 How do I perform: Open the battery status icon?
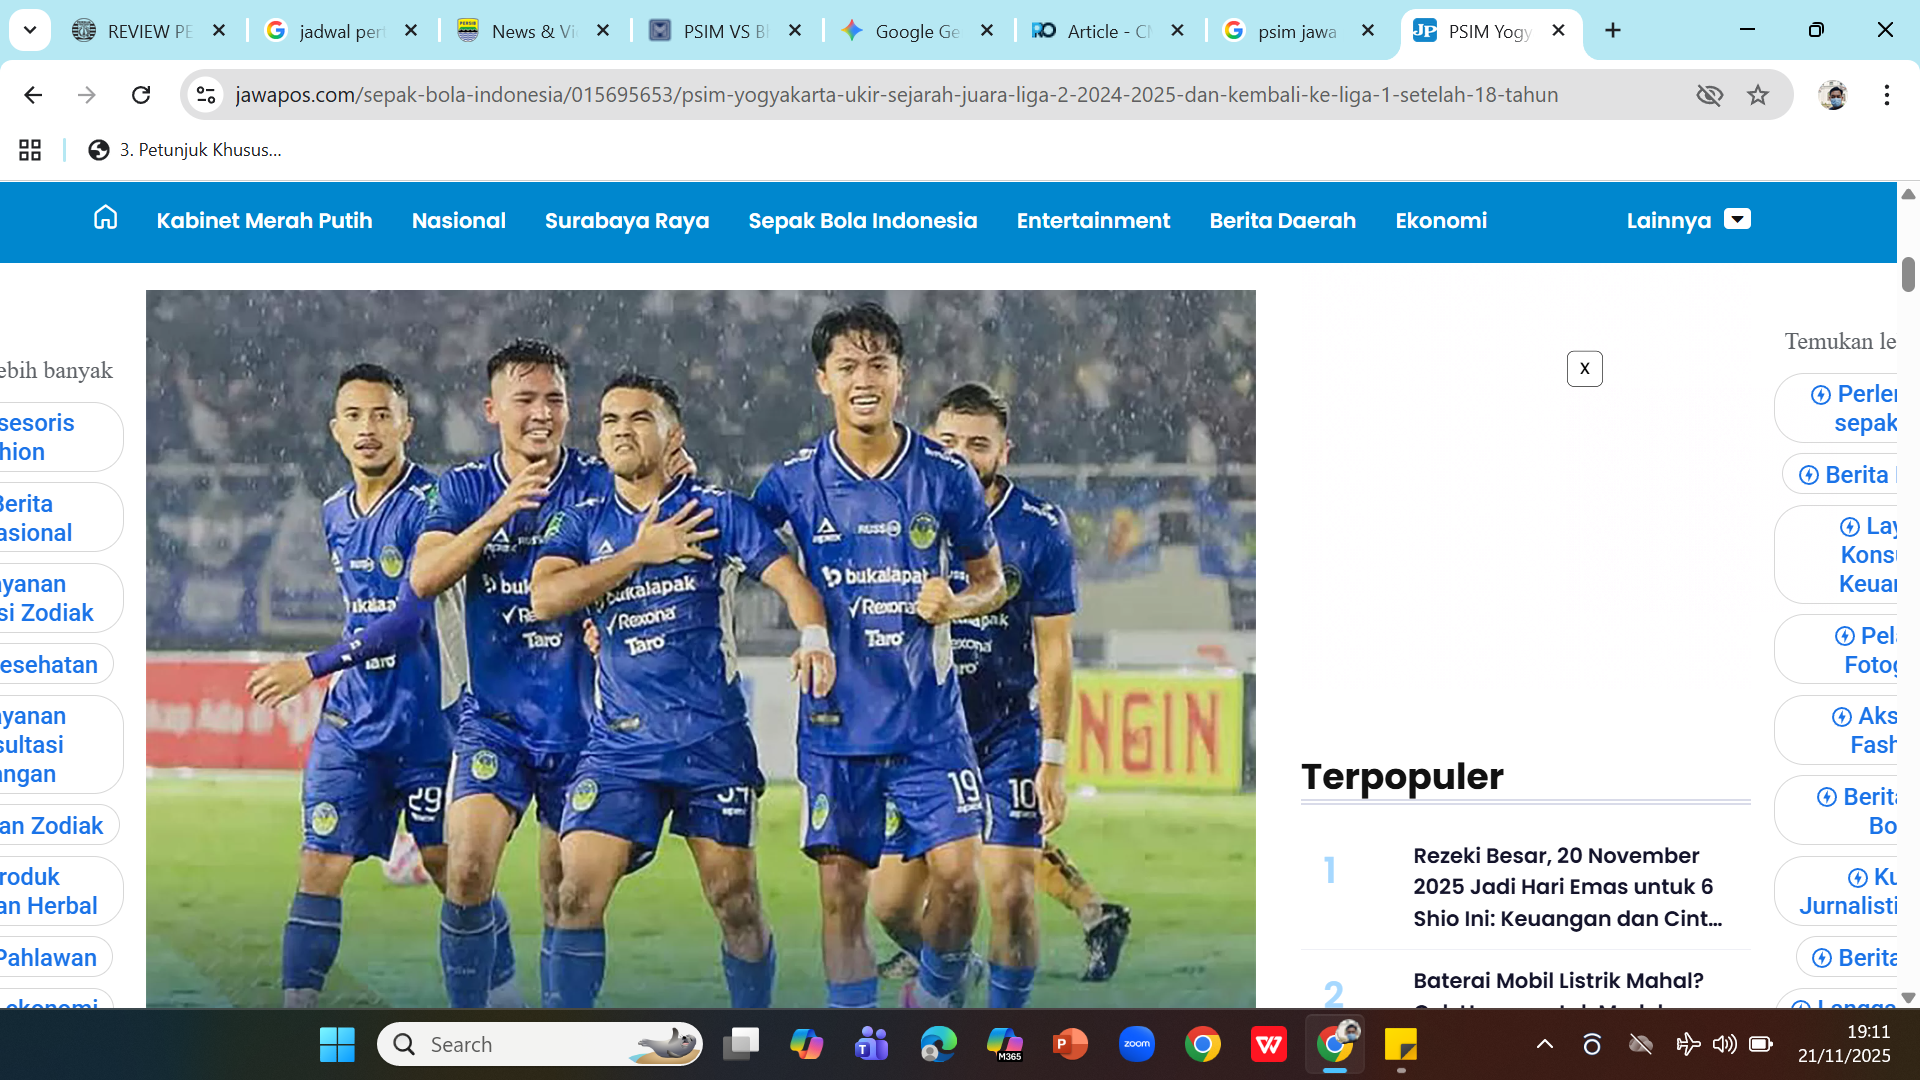pos(1761,1045)
